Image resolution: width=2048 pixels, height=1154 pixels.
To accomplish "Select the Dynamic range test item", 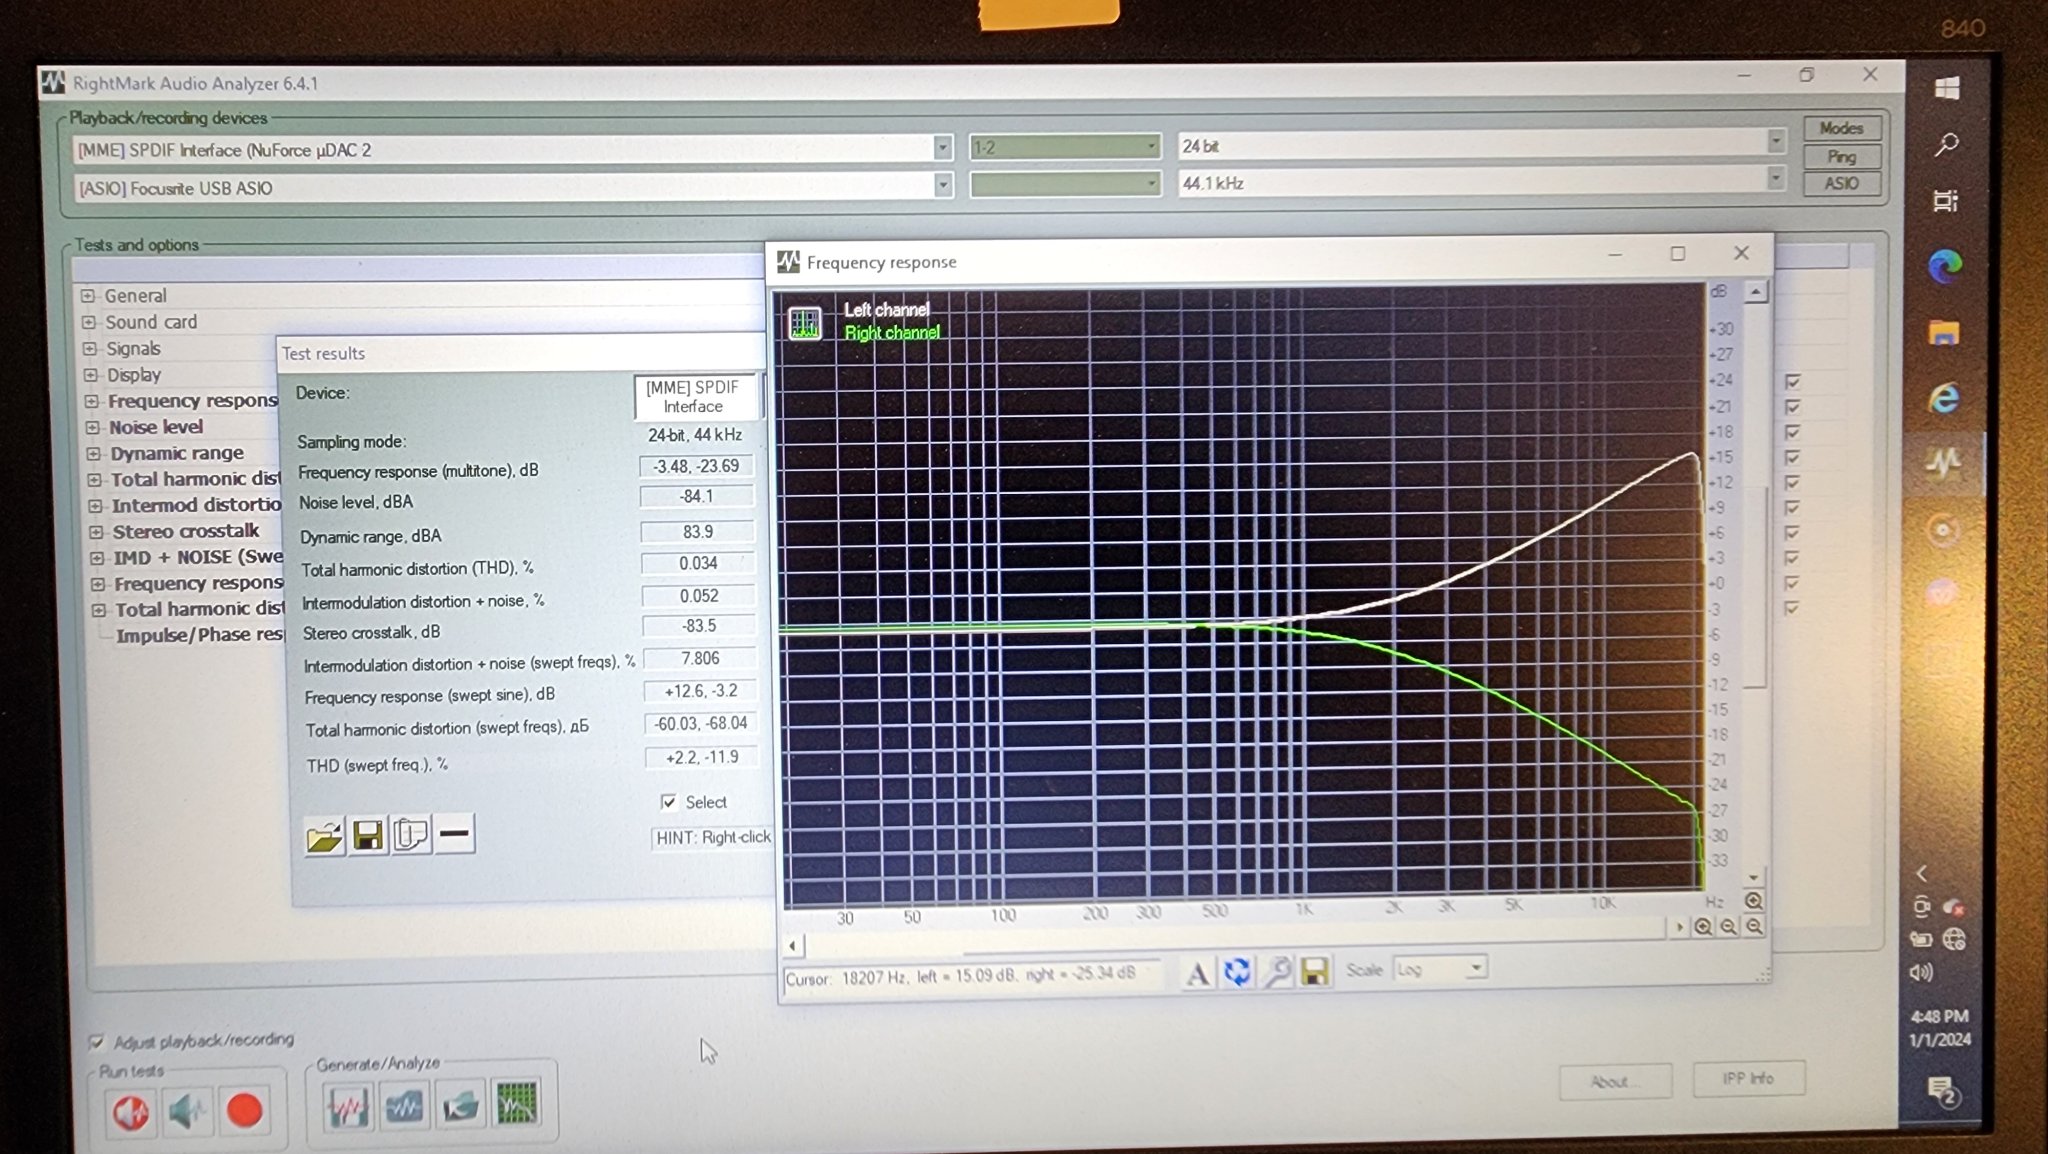I will (x=177, y=453).
